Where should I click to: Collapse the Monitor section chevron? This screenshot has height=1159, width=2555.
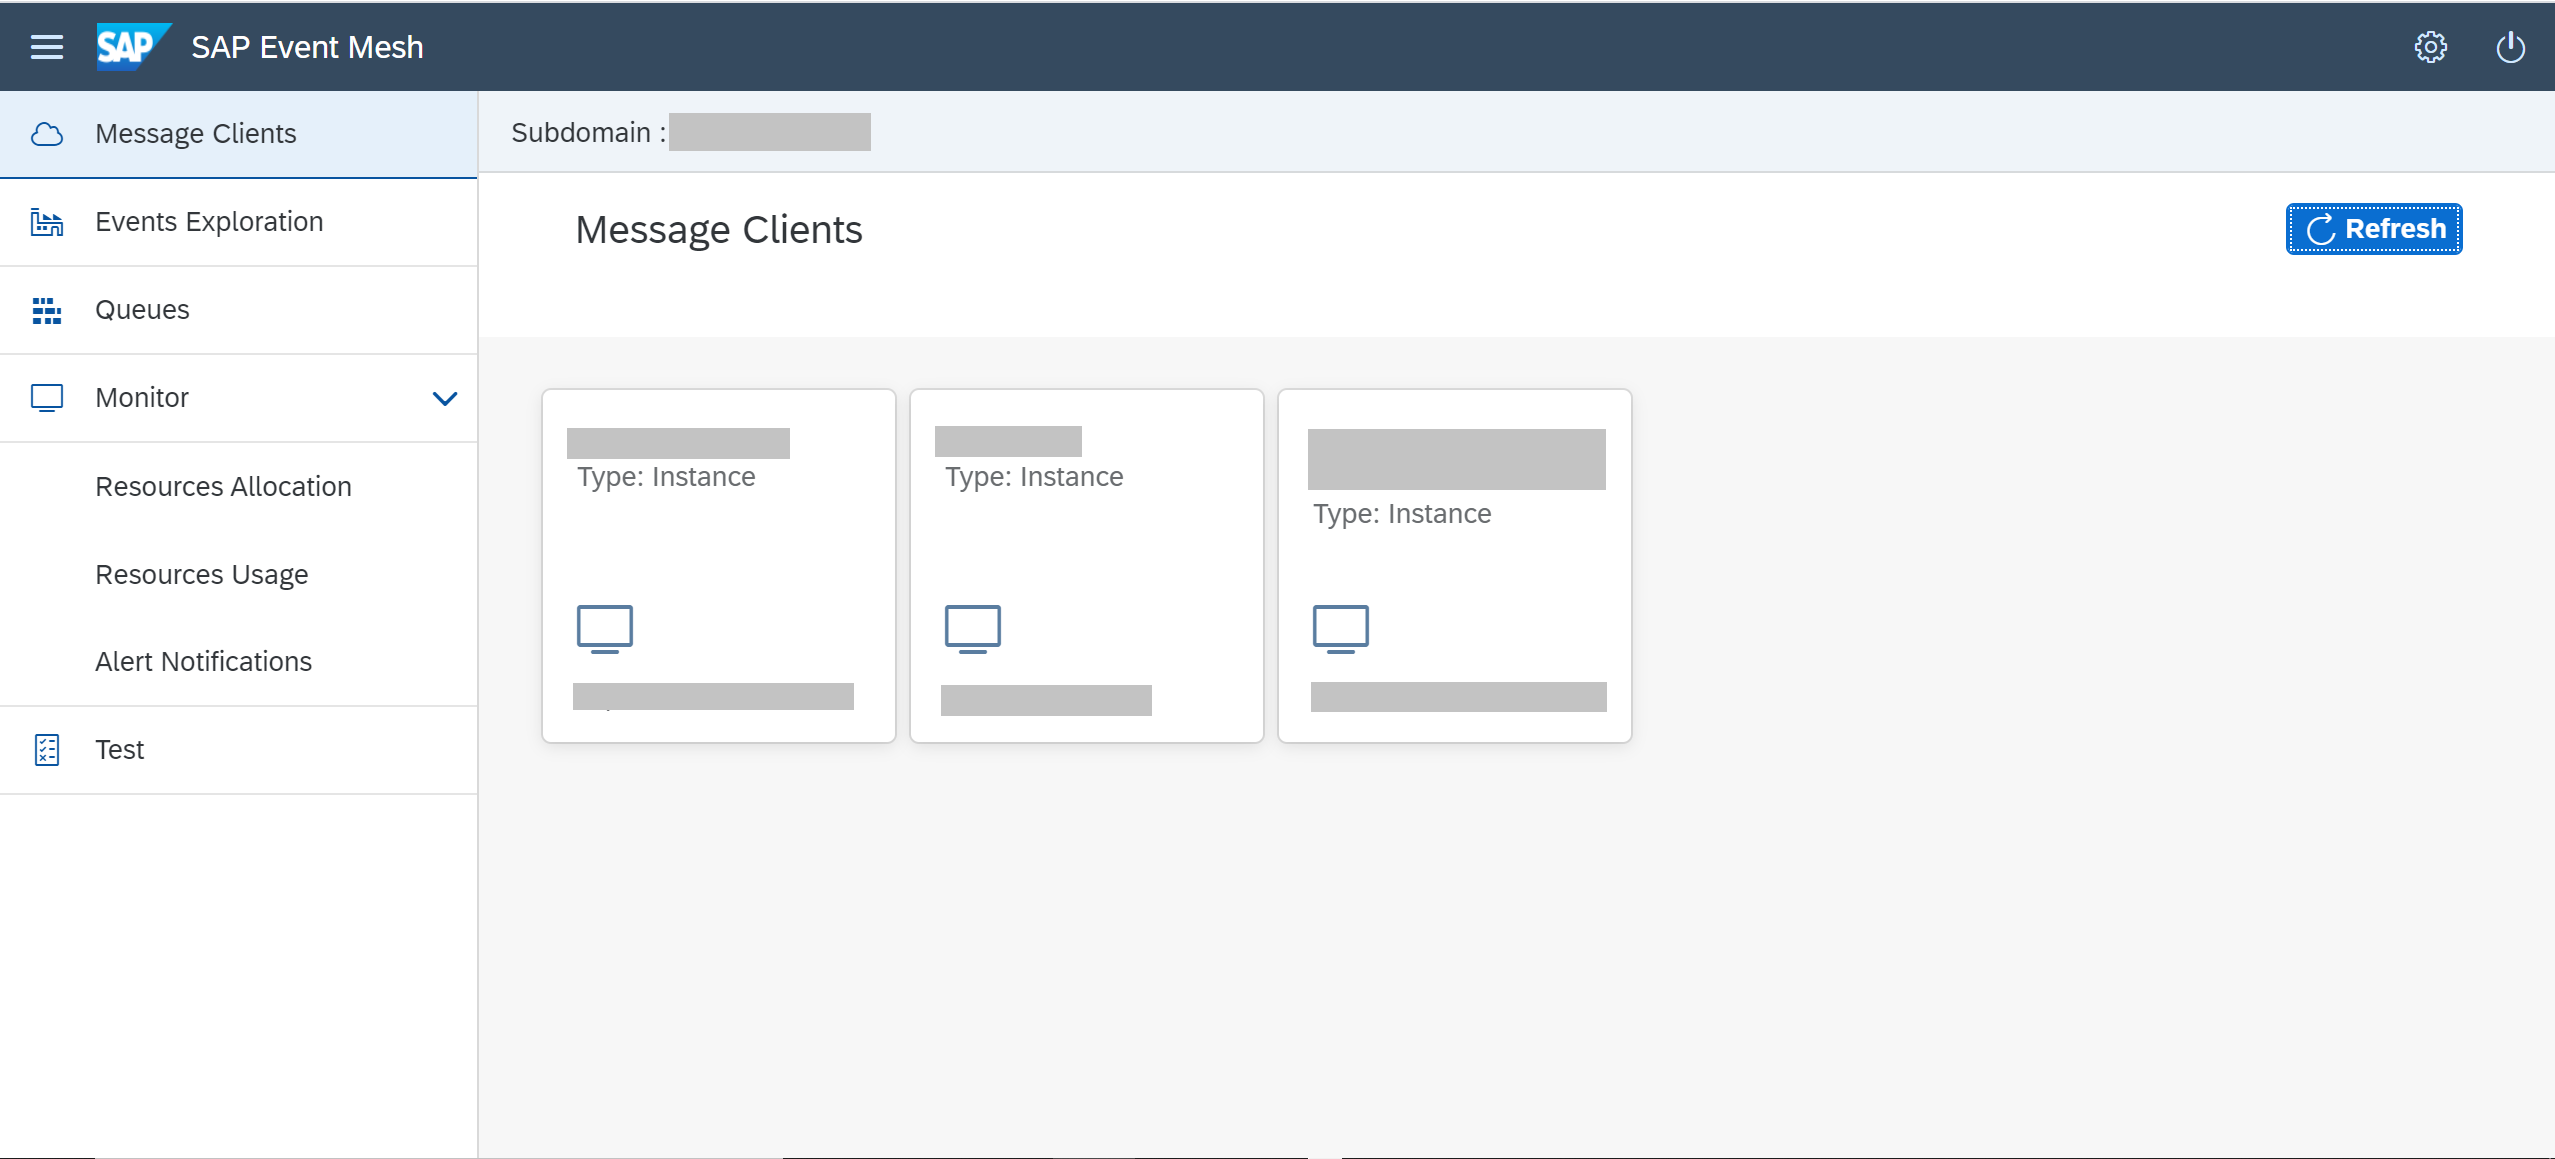pos(445,398)
